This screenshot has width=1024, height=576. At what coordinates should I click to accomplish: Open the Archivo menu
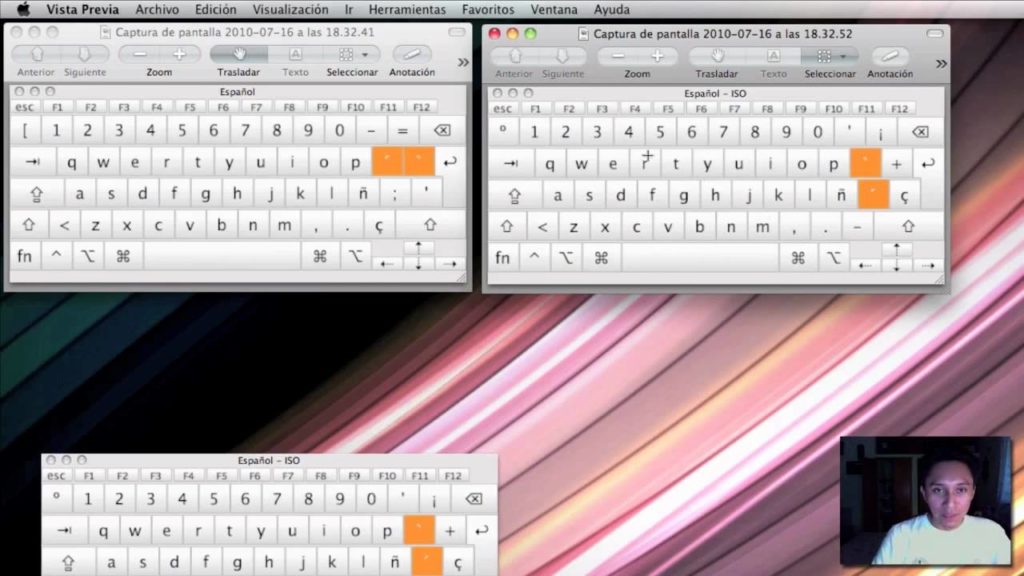pyautogui.click(x=157, y=10)
